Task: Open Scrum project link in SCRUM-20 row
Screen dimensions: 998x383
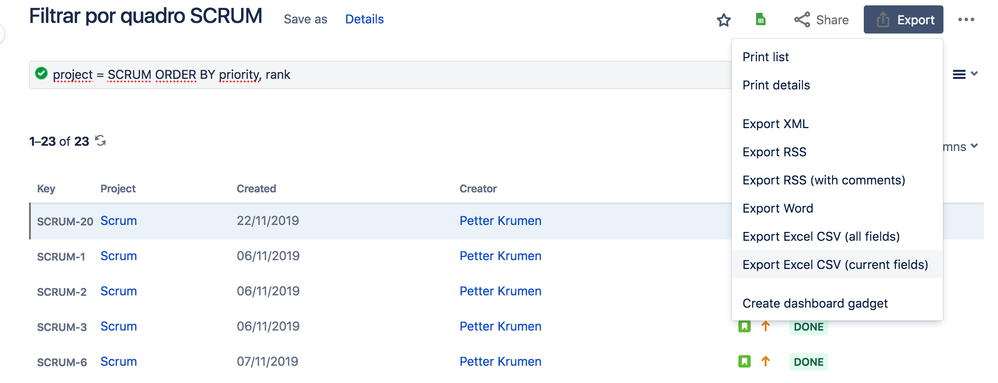Action: (118, 221)
